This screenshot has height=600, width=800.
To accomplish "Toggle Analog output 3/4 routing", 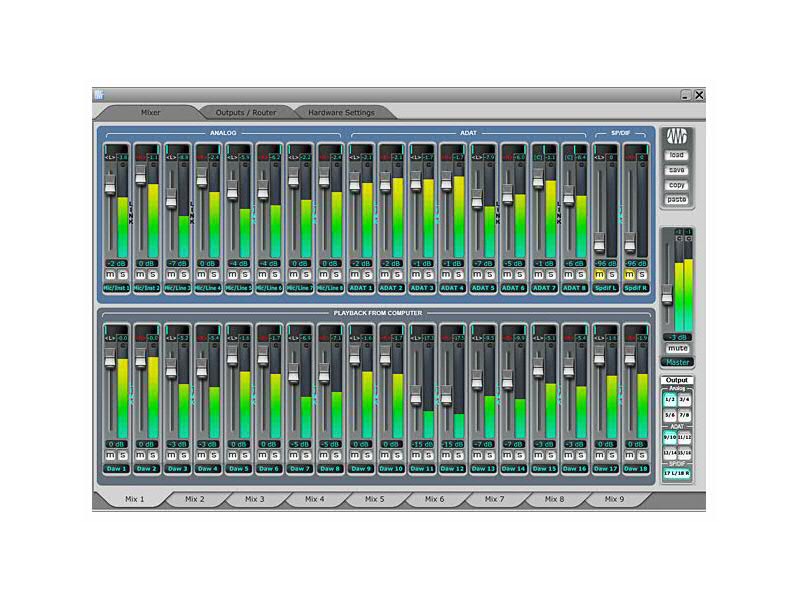I will click(684, 400).
